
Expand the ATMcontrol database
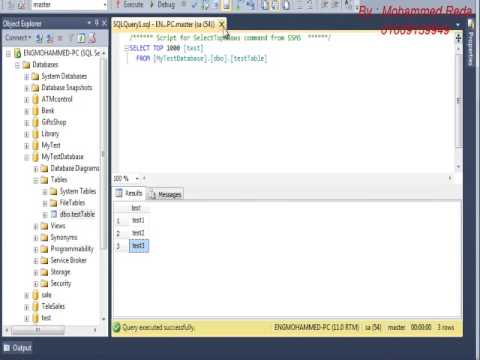tap(26, 100)
